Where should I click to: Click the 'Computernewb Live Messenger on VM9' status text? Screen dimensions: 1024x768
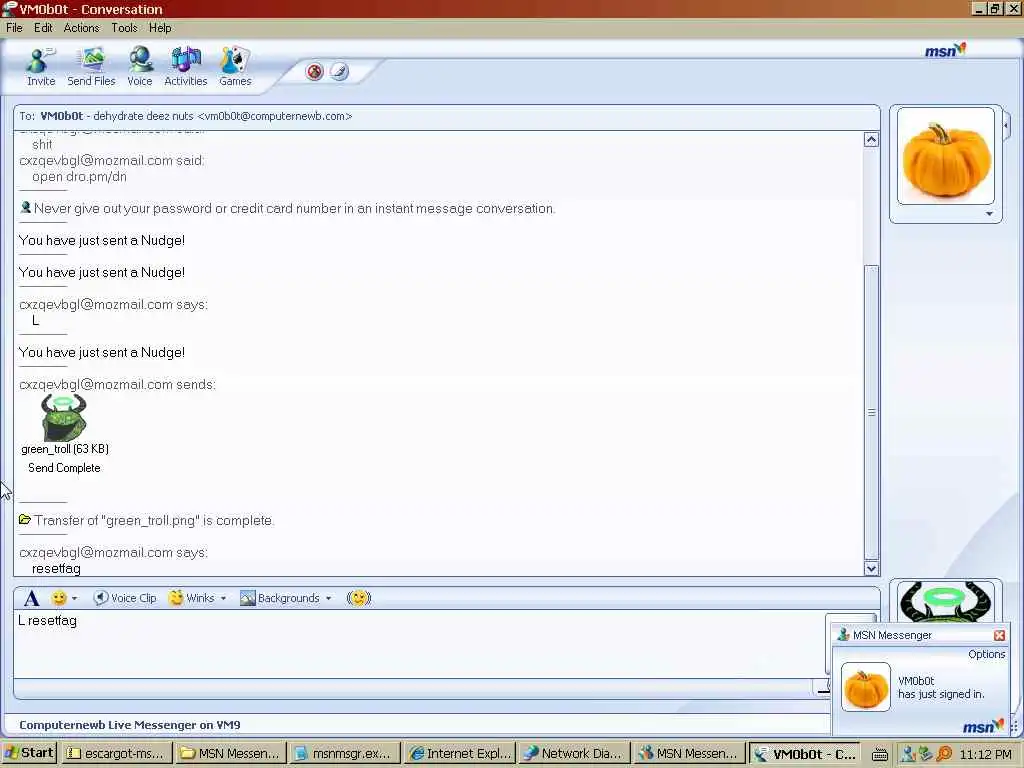[129, 725]
